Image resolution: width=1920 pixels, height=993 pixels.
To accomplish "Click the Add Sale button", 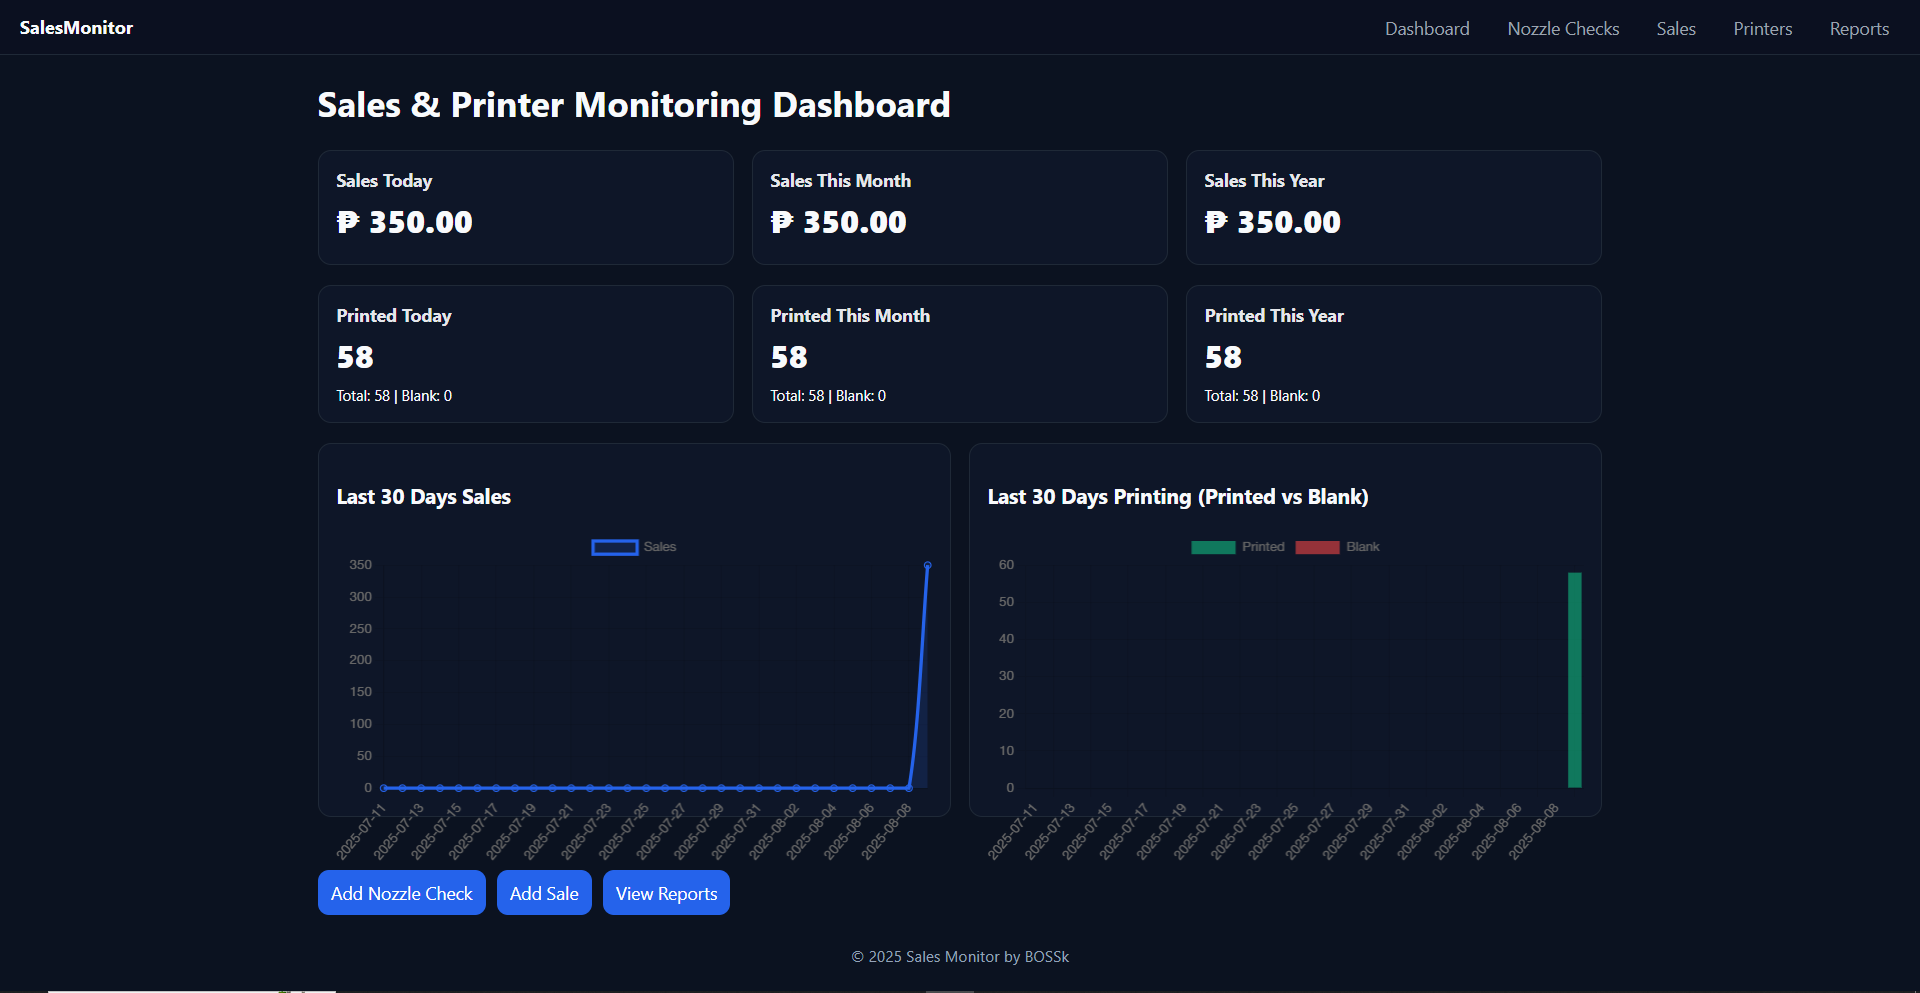I will [x=544, y=892].
